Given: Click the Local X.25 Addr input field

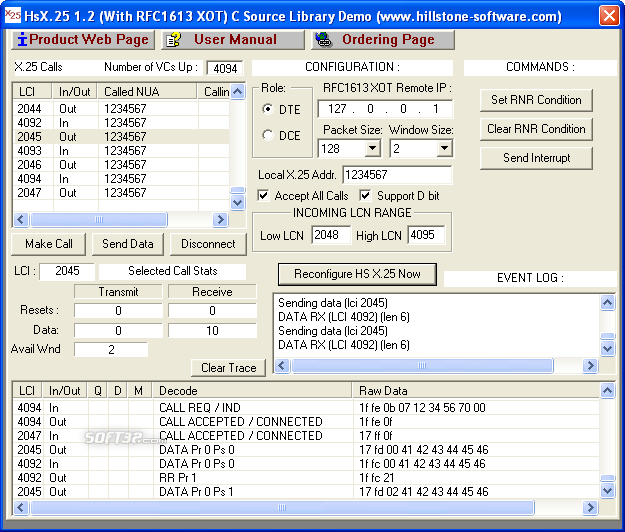Looking at the screenshot, I should 397,175.
